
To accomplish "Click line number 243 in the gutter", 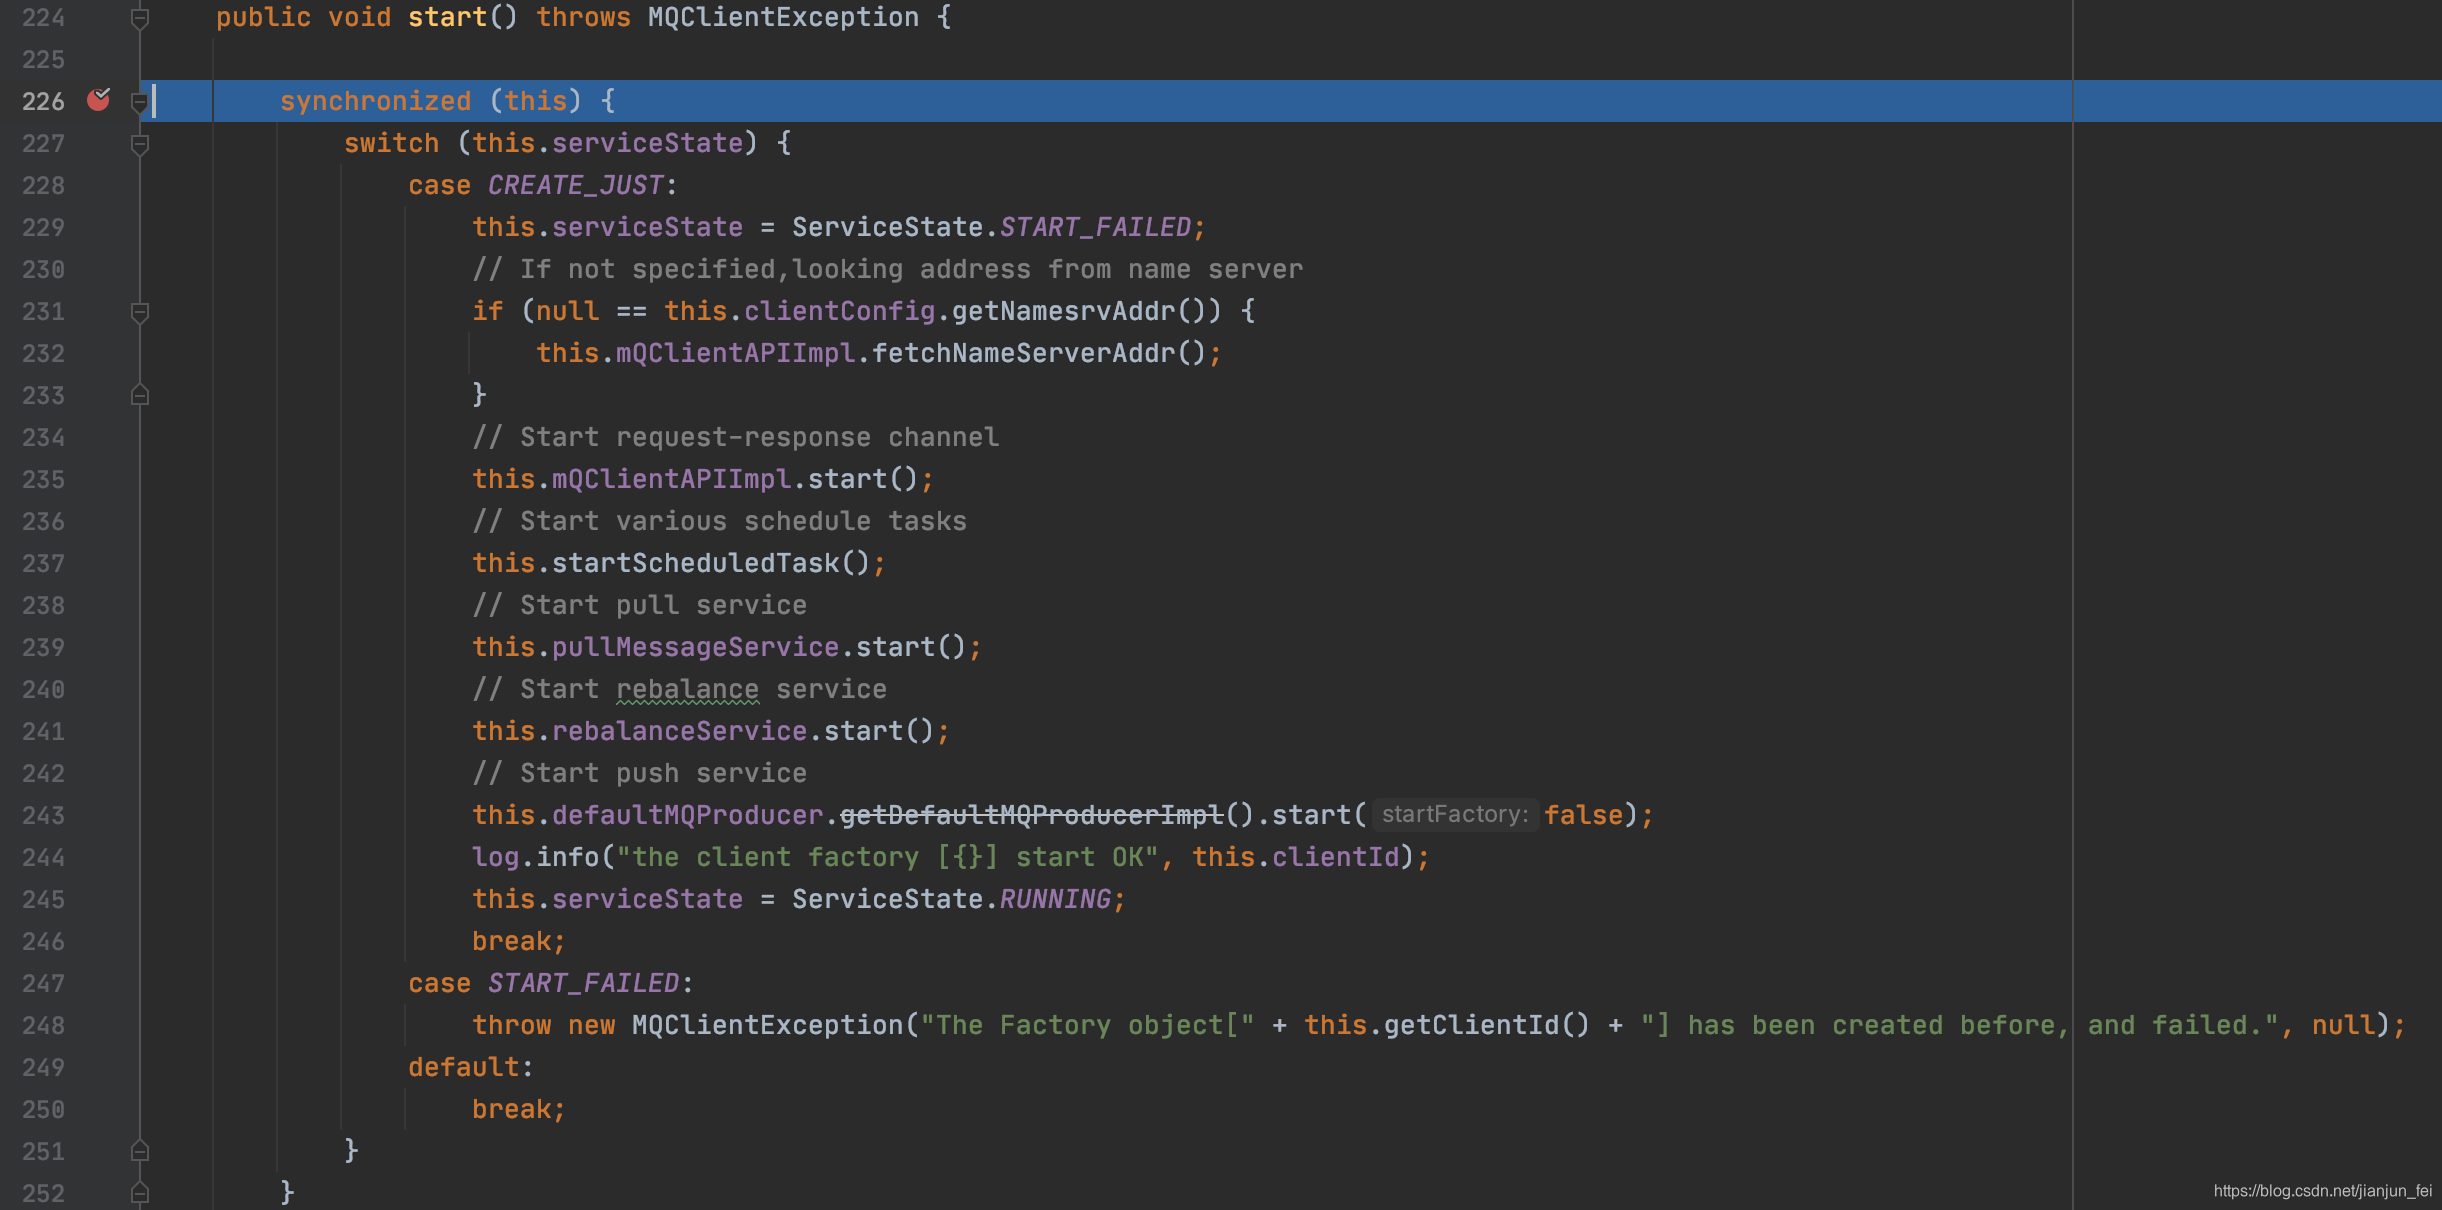I will (x=43, y=816).
